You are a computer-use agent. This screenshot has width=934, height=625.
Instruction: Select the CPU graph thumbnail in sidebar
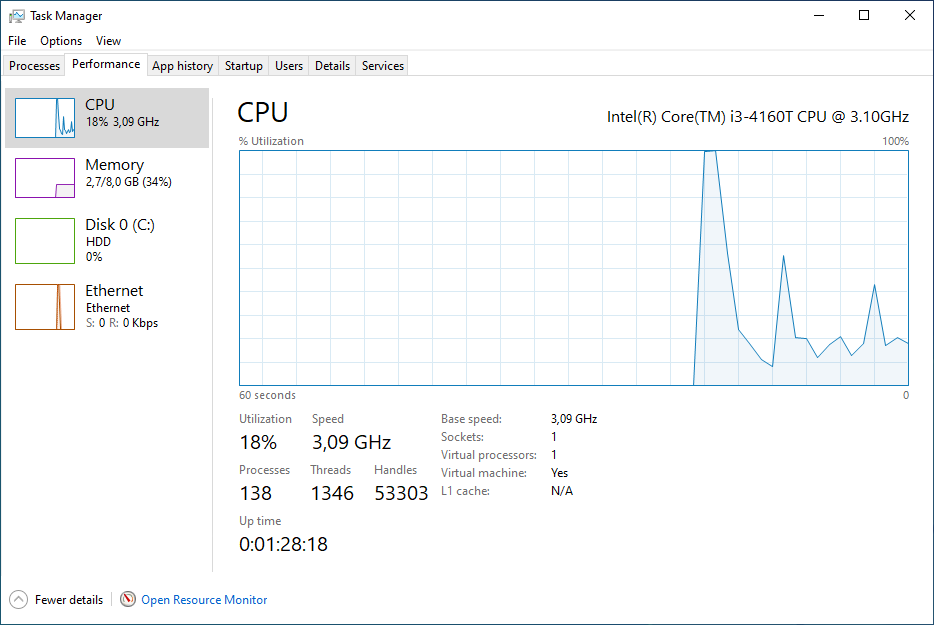click(45, 117)
